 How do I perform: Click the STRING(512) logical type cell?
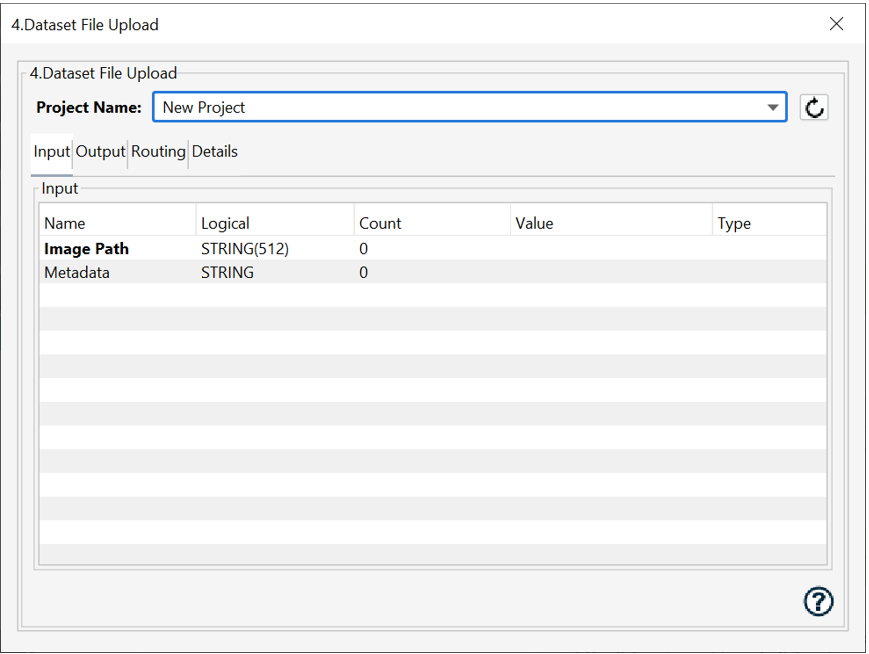245,249
